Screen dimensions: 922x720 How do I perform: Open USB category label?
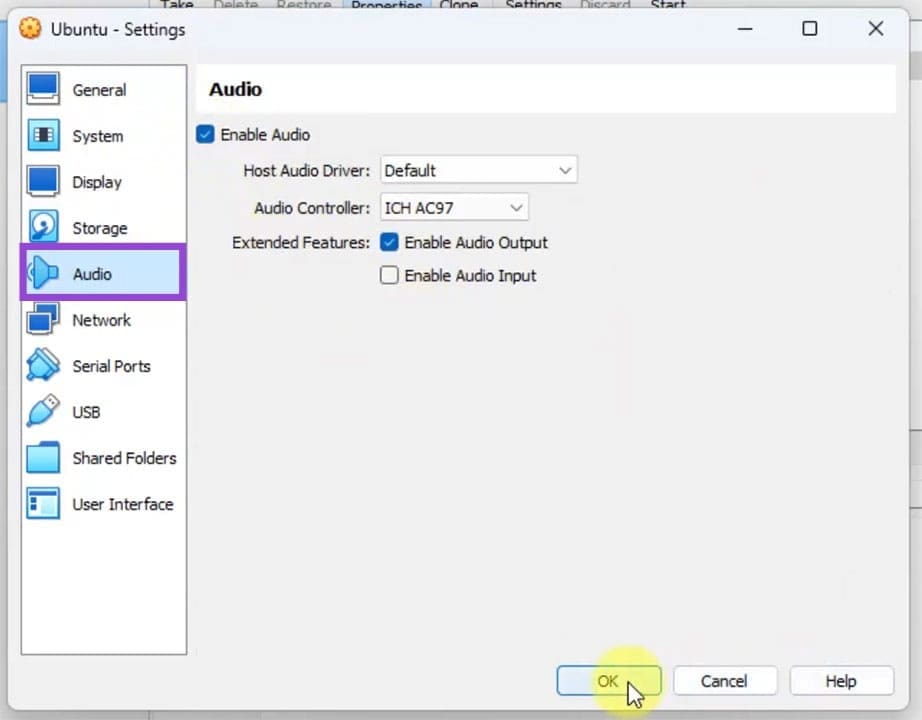click(86, 412)
